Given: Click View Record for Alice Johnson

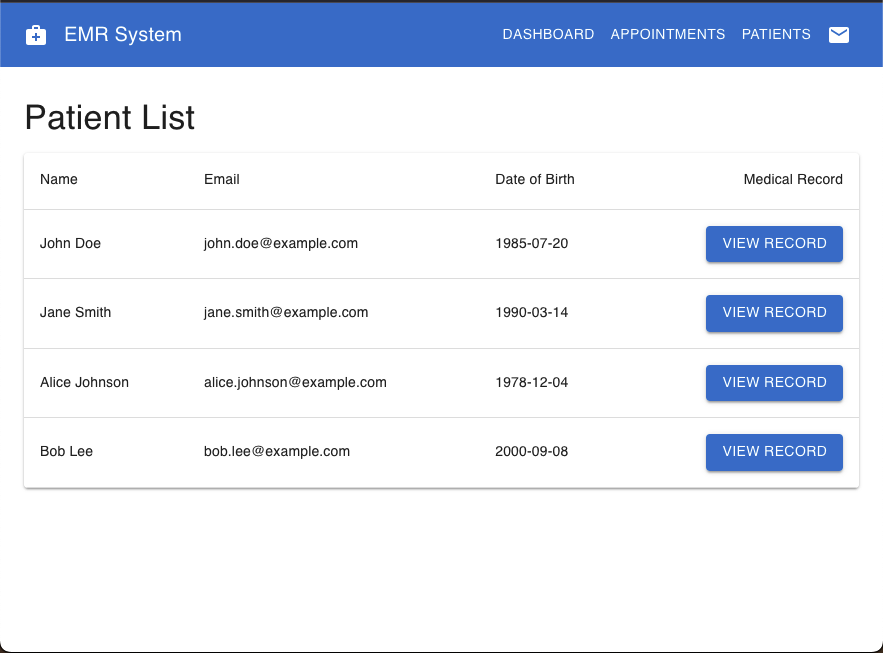Looking at the screenshot, I should click(774, 383).
